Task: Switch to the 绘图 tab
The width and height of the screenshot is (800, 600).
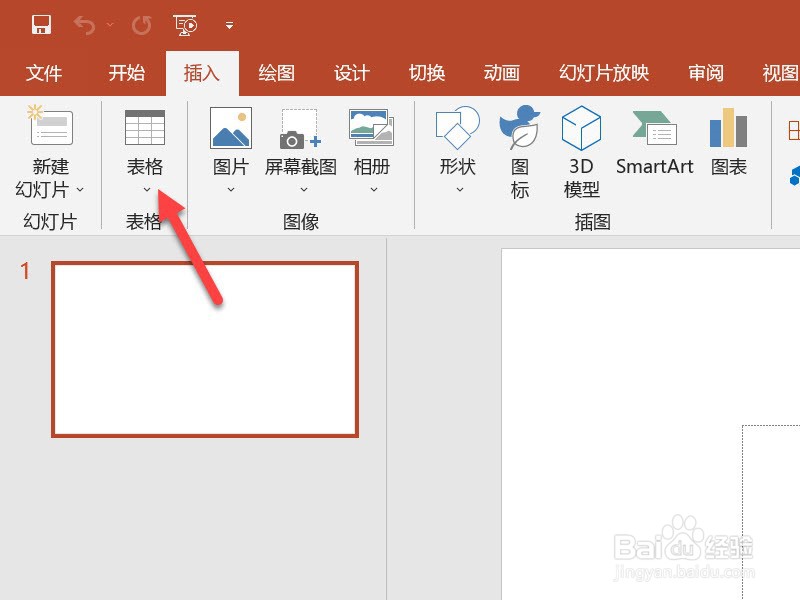Action: click(x=277, y=73)
